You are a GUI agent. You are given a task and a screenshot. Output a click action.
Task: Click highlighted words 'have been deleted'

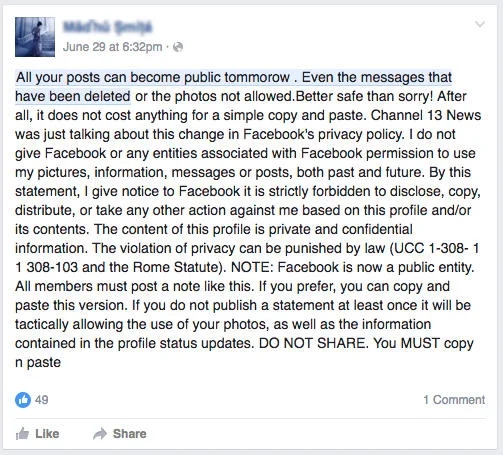point(73,96)
